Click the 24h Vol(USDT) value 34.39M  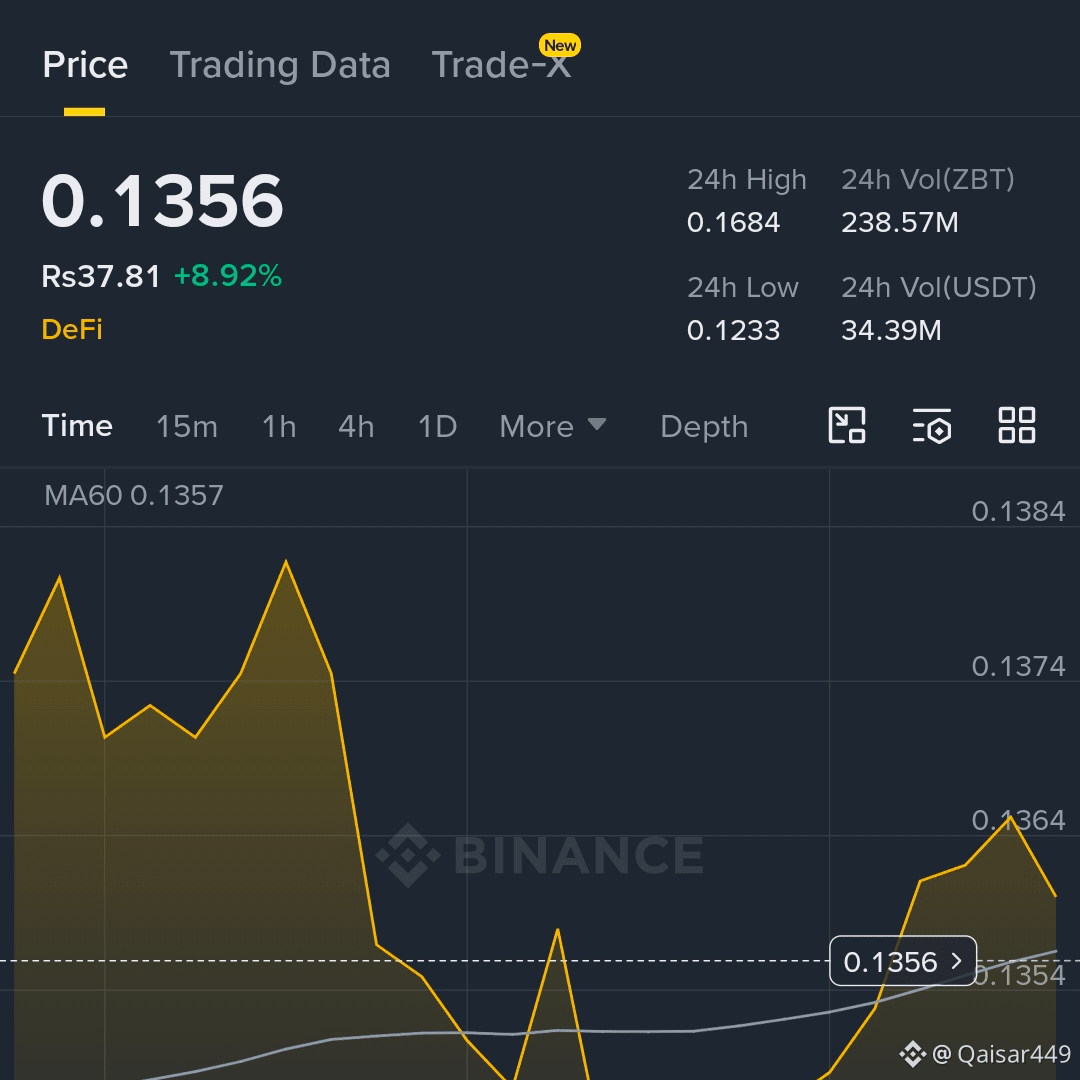[891, 331]
